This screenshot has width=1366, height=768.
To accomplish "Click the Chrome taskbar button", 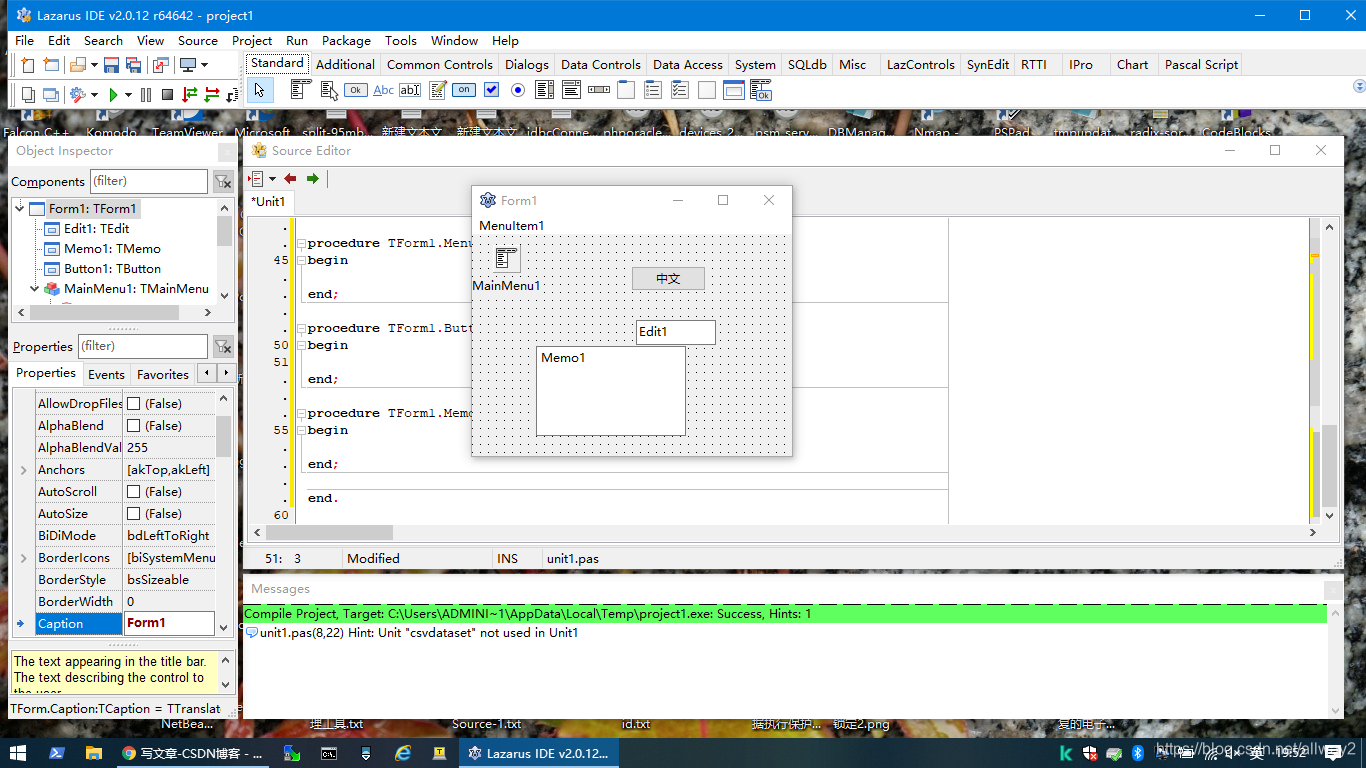I will [x=193, y=753].
